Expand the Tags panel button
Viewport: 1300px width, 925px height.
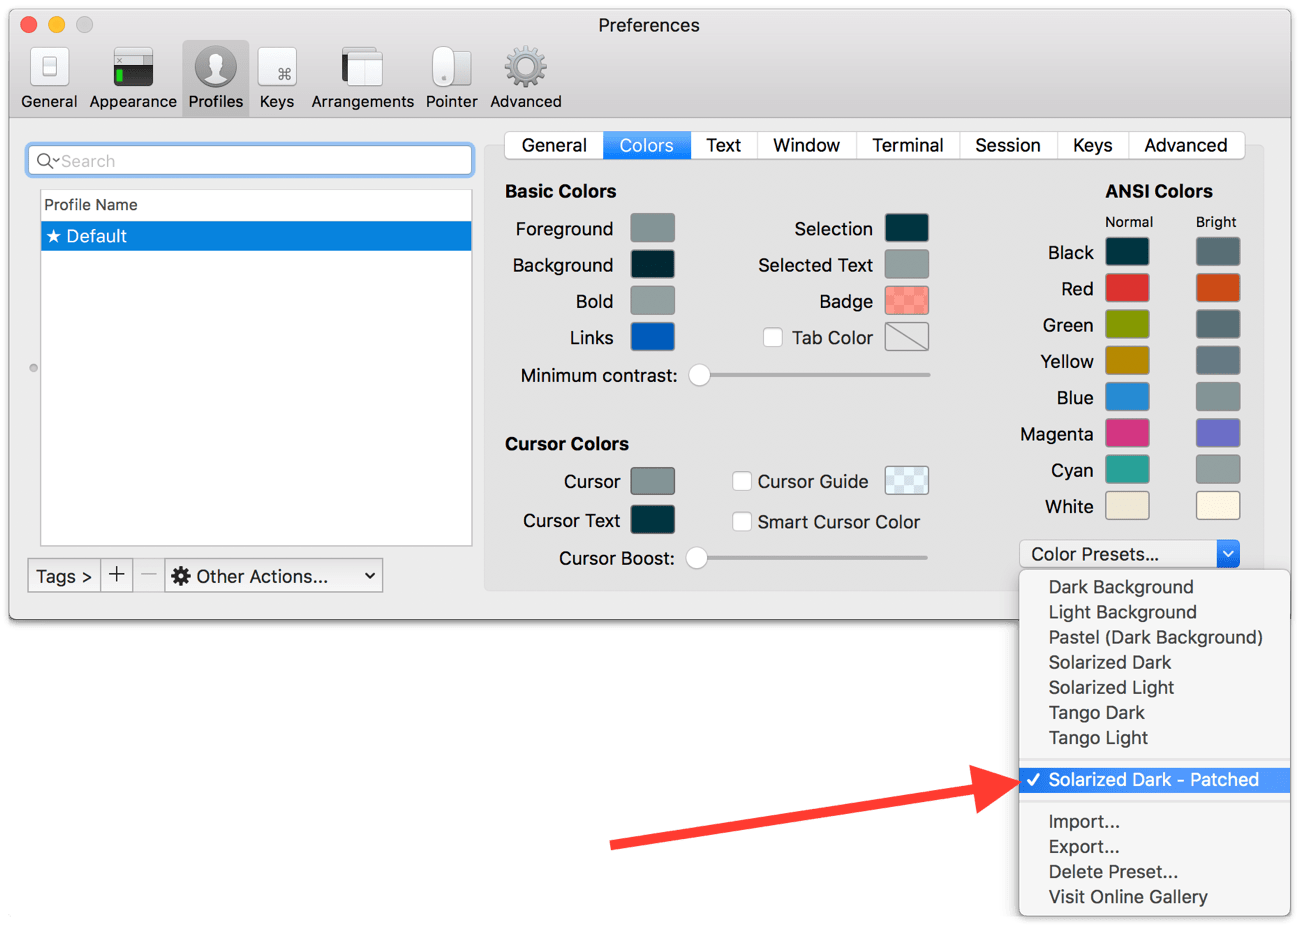click(x=64, y=576)
